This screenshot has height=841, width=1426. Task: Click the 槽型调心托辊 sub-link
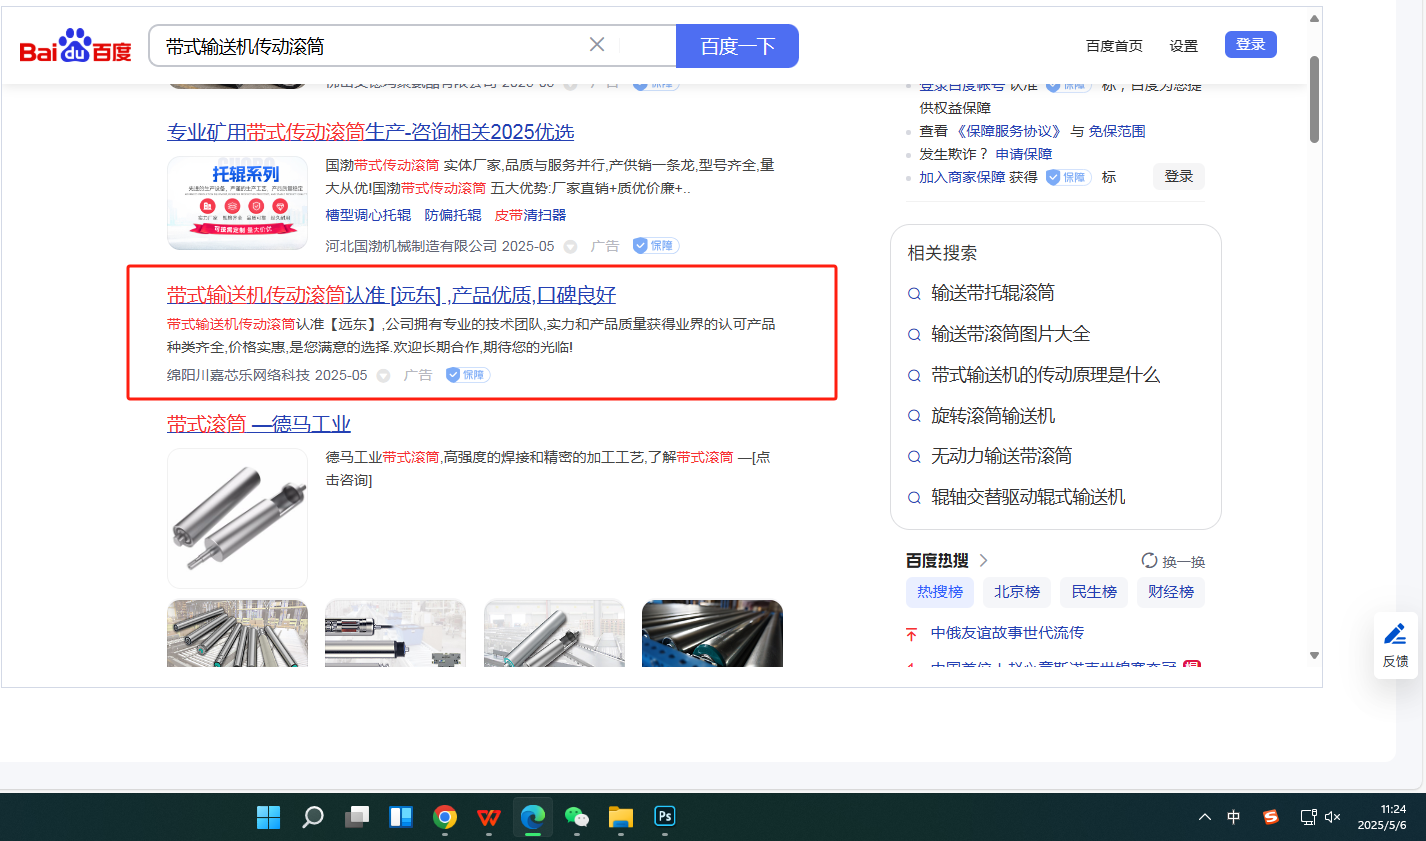[368, 215]
